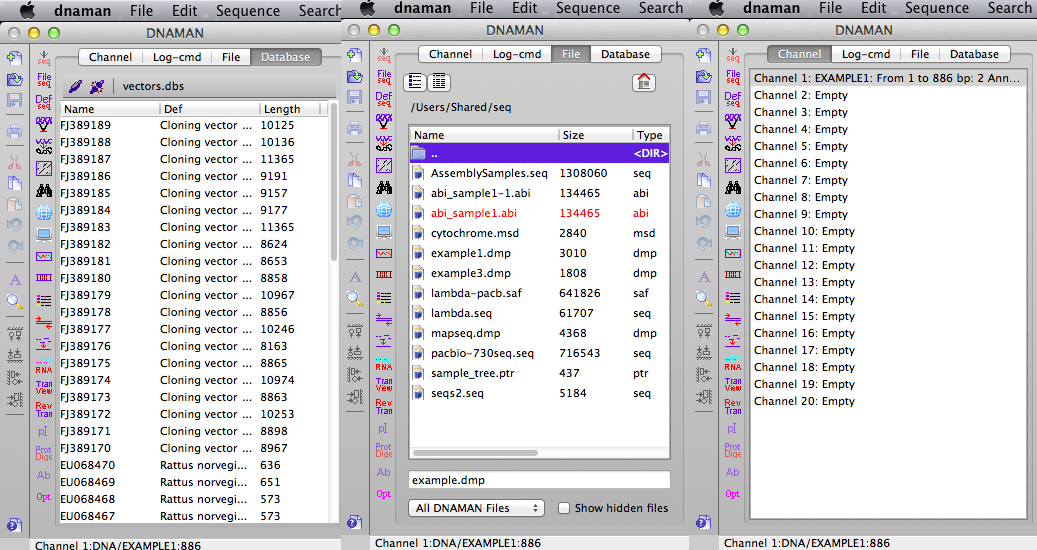Enable the Show hidden files checkbox
Screen dimensions: 1037x550
tap(564, 508)
